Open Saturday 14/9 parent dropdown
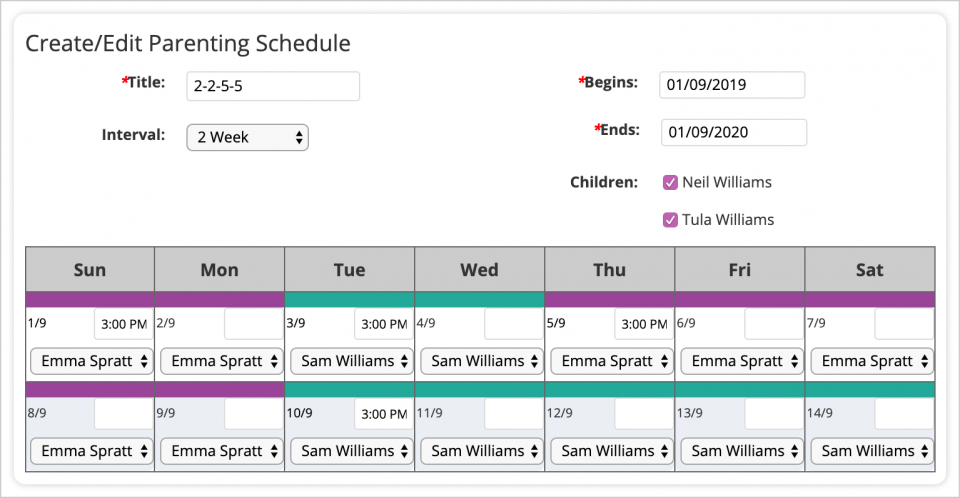Viewport: 960px width, 498px height. click(x=872, y=451)
